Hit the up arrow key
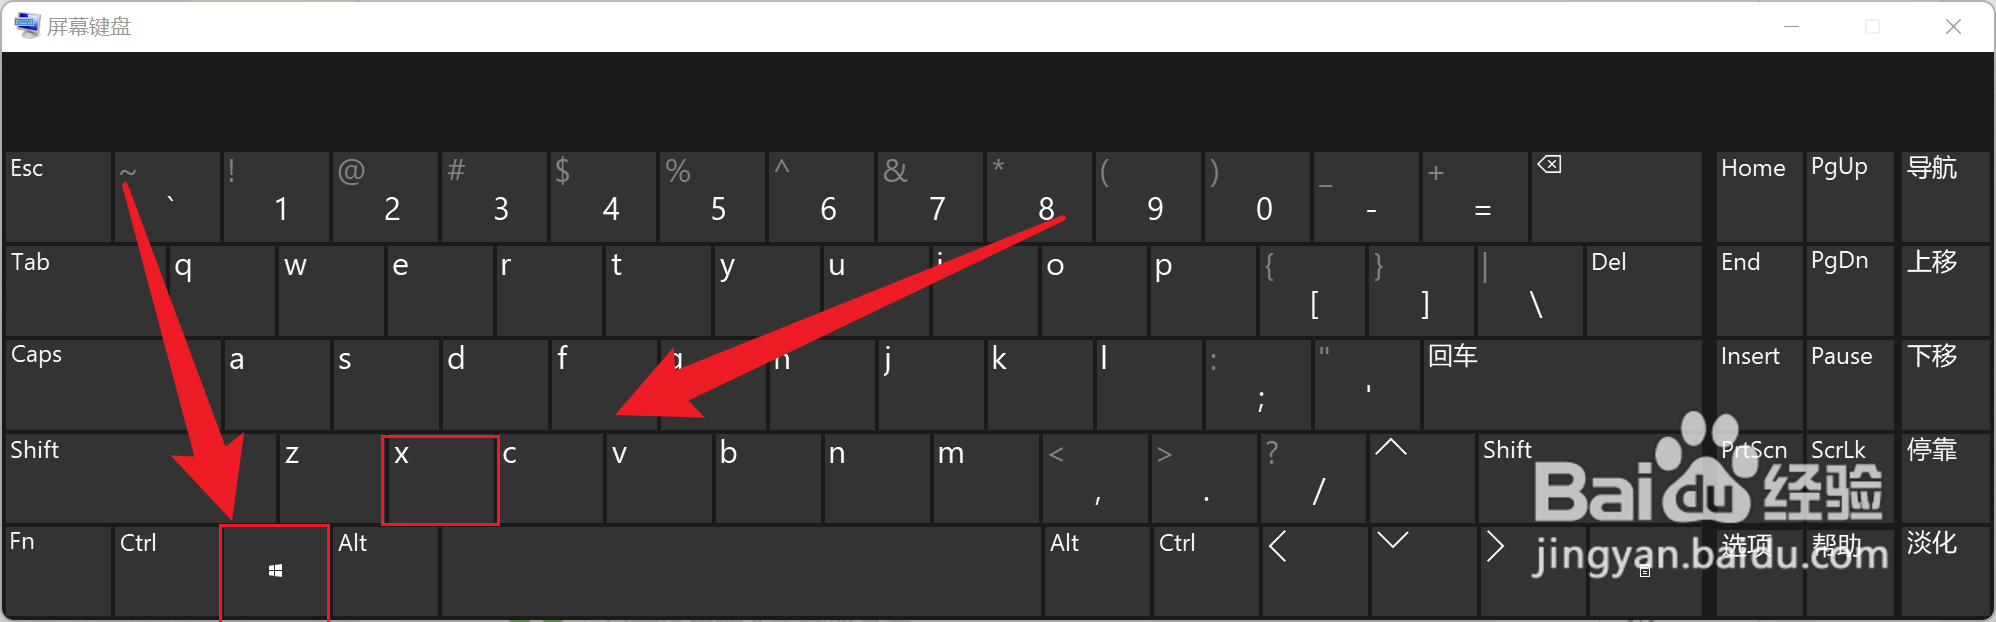The height and width of the screenshot is (622, 1996). pos(1422,478)
